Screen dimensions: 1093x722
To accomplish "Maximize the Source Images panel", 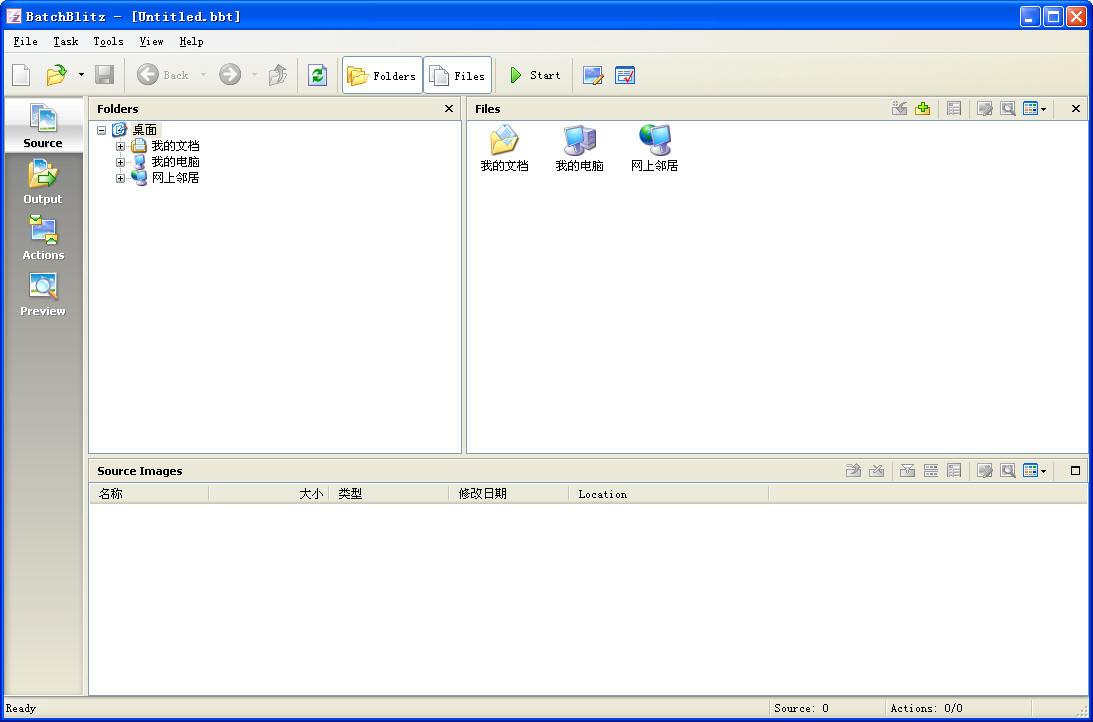I will [1076, 471].
